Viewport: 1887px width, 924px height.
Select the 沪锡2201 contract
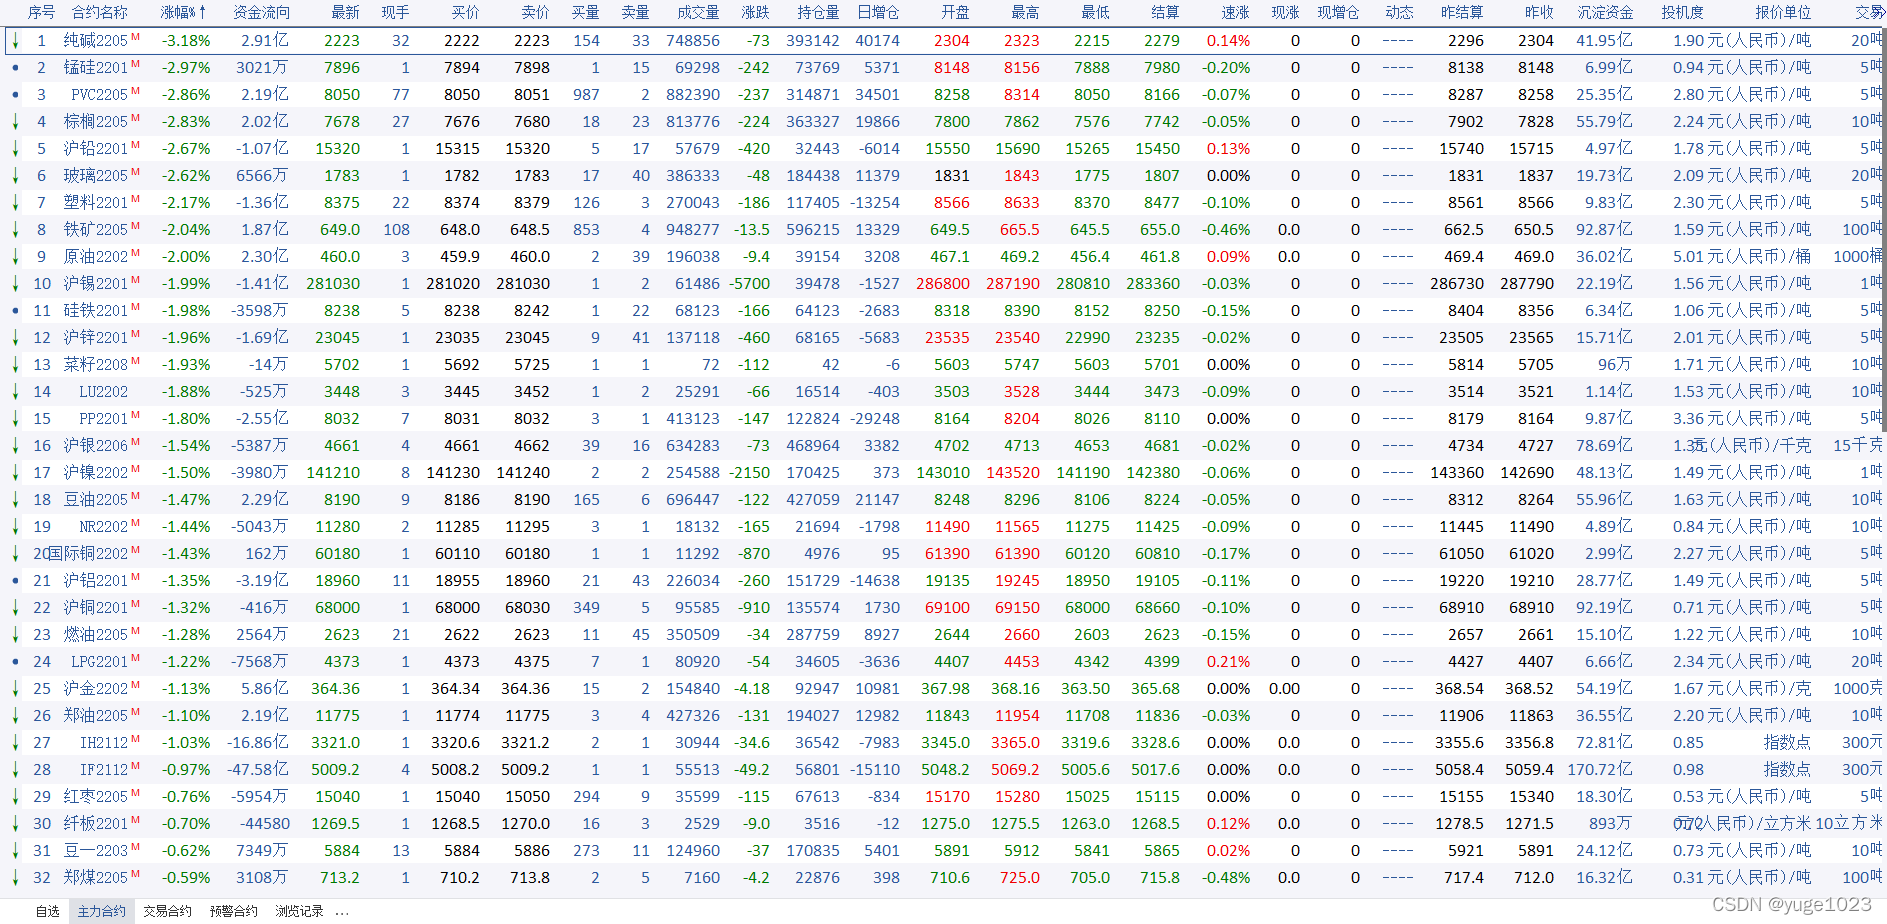96,283
